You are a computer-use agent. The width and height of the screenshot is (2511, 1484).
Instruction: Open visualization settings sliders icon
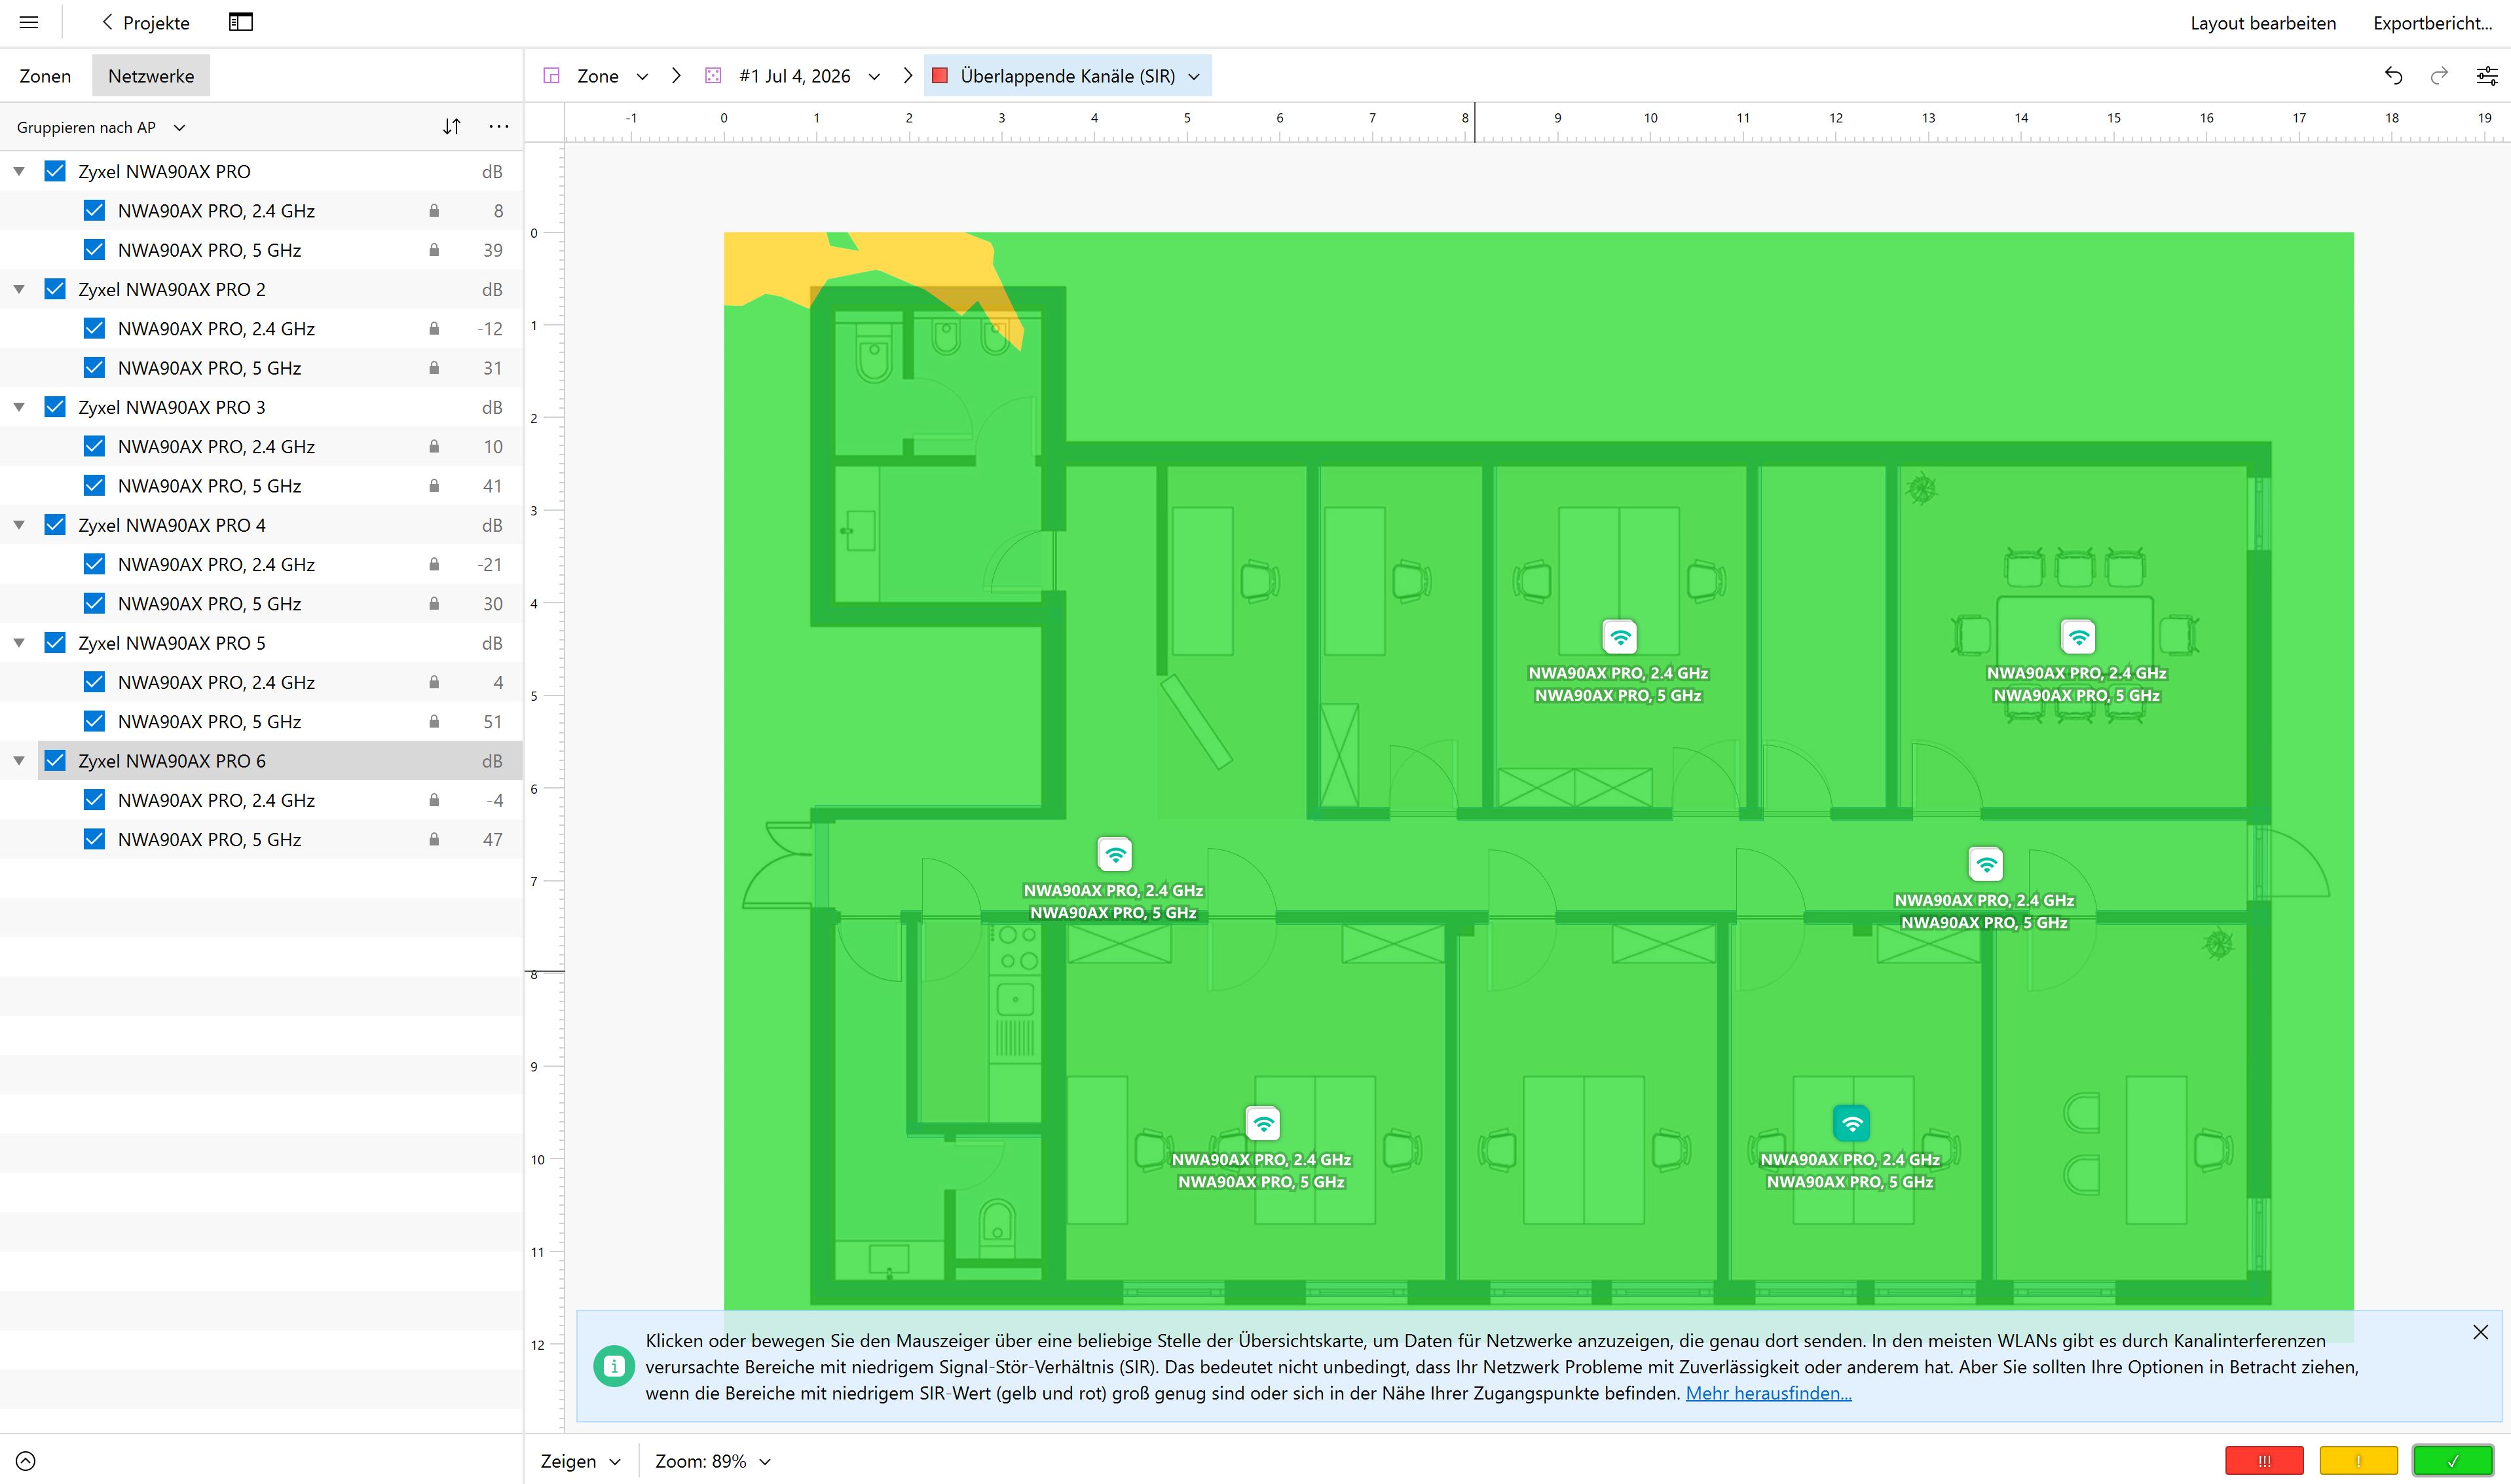coord(2486,76)
